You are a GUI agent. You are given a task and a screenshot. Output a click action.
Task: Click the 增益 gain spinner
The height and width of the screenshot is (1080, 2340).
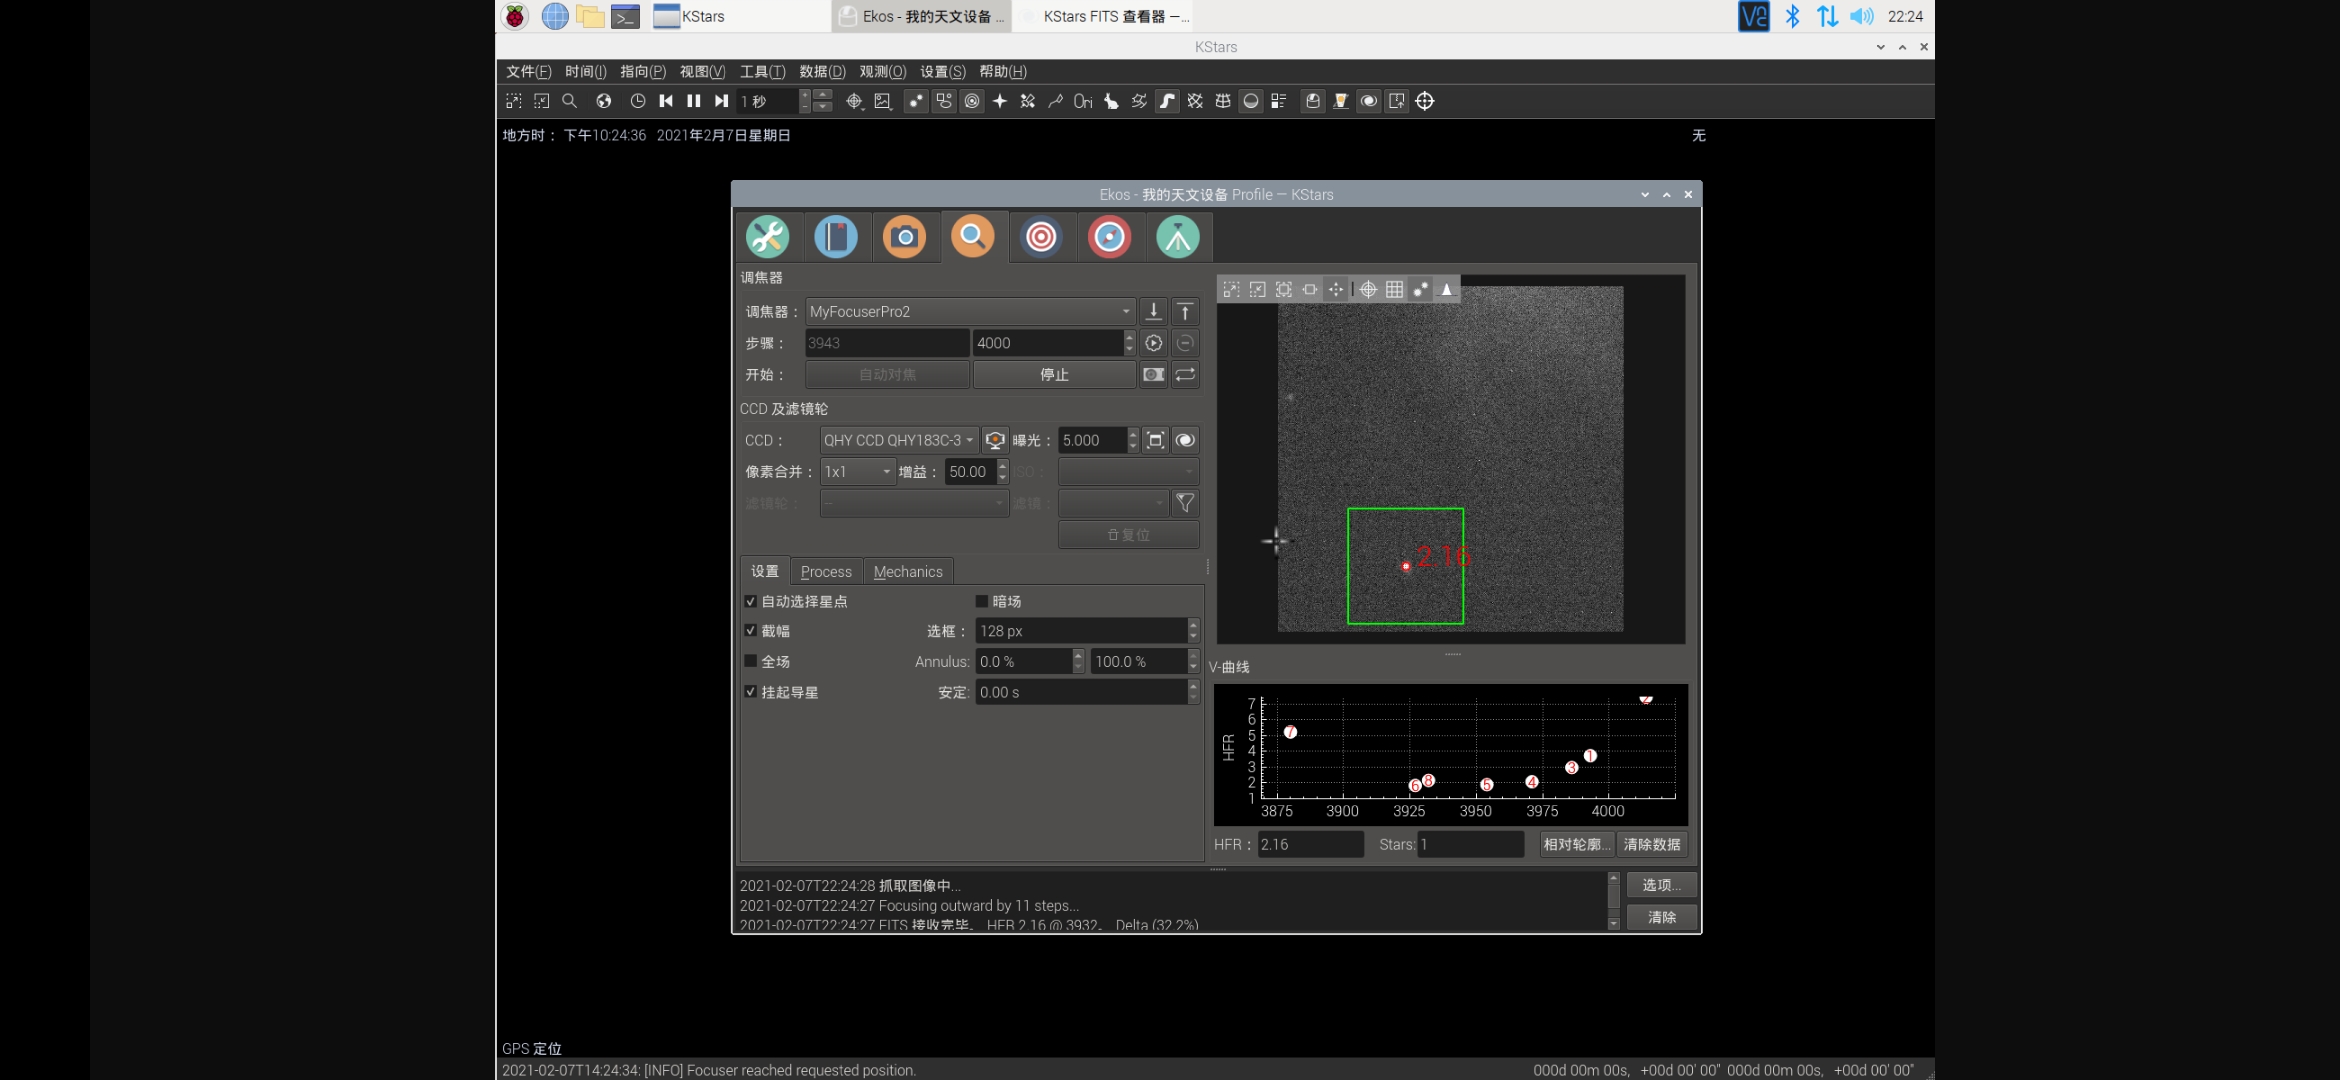(x=976, y=472)
